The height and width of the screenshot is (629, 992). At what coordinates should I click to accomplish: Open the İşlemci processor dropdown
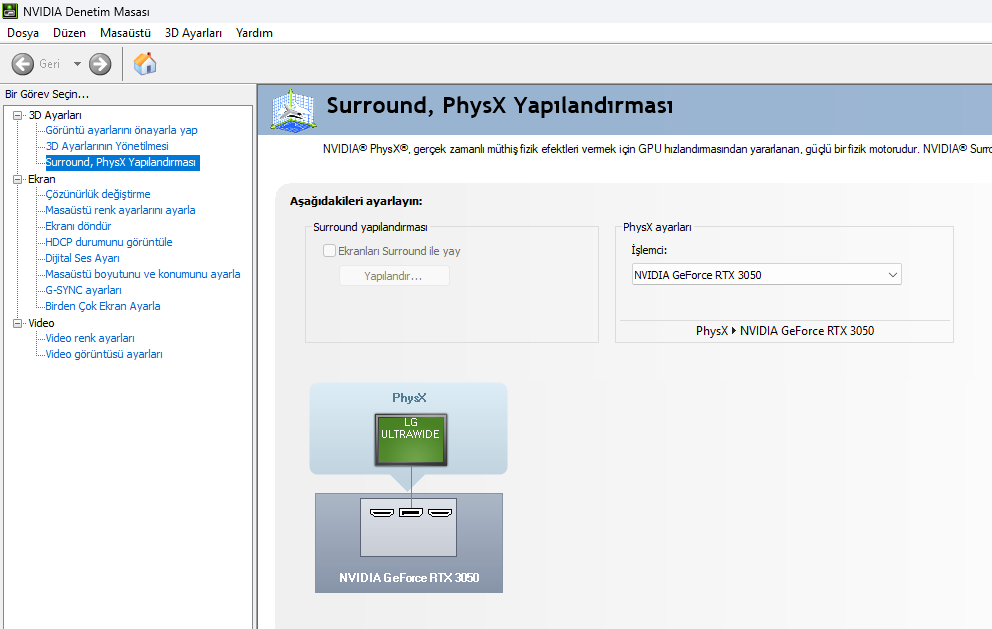pos(766,275)
